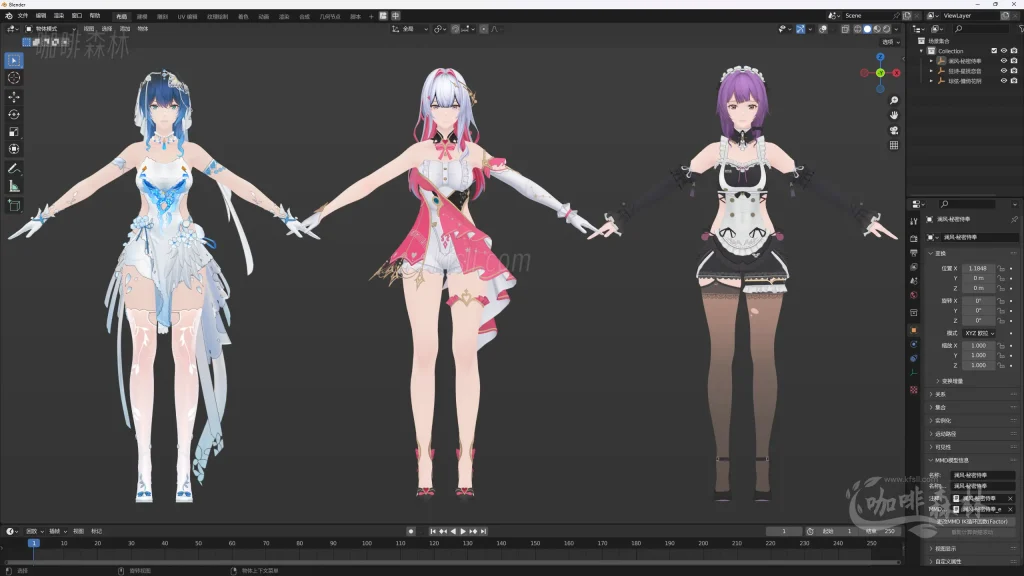Image resolution: width=1024 pixels, height=576 pixels.
Task: Open the Render menu
Action: (x=59, y=16)
